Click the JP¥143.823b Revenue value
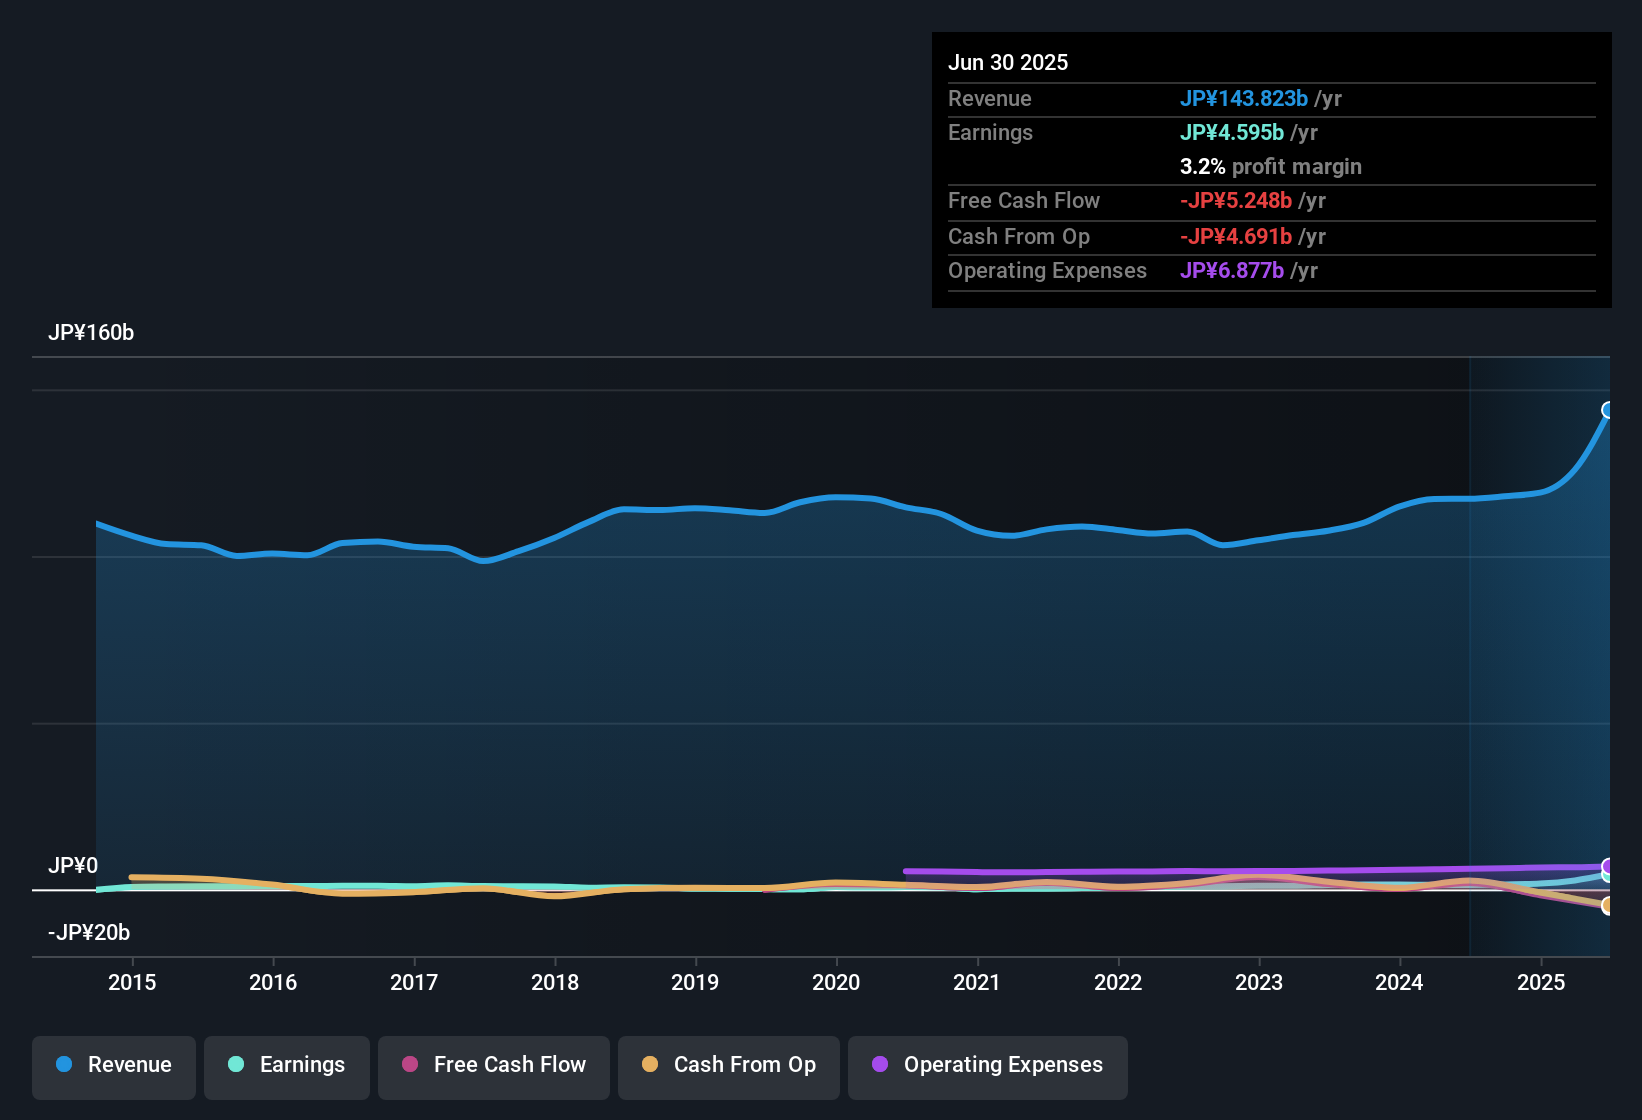 [x=1245, y=99]
